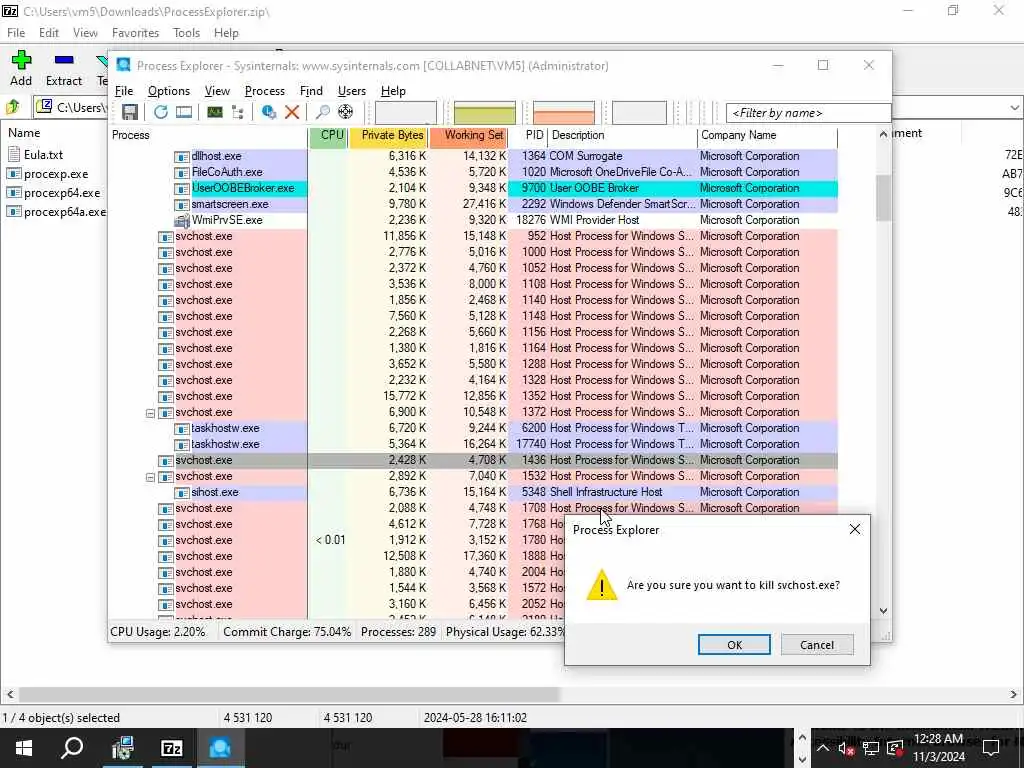Open the View menu in Process Explorer
The width and height of the screenshot is (1024, 768).
pos(217,91)
